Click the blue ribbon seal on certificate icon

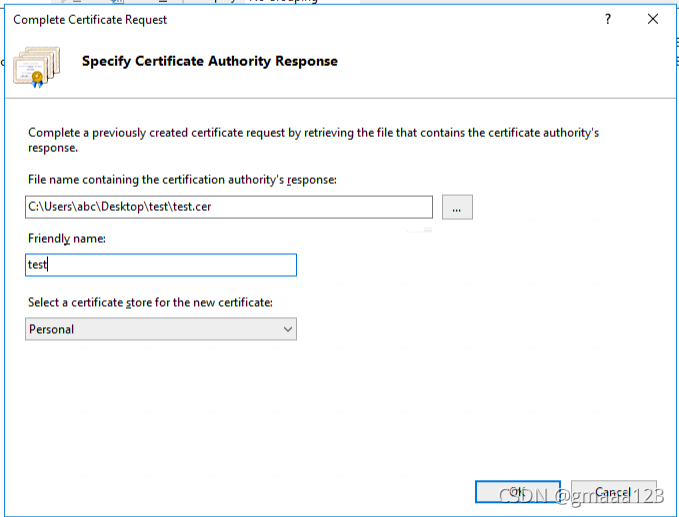click(x=37, y=79)
